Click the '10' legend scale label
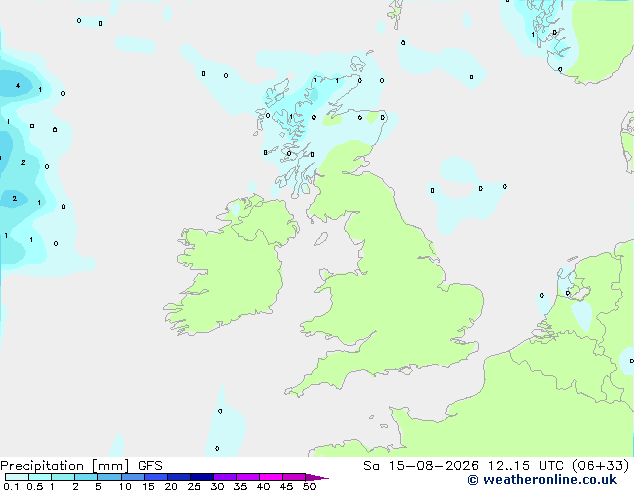Viewport: 634px width, 490px height. point(125,486)
